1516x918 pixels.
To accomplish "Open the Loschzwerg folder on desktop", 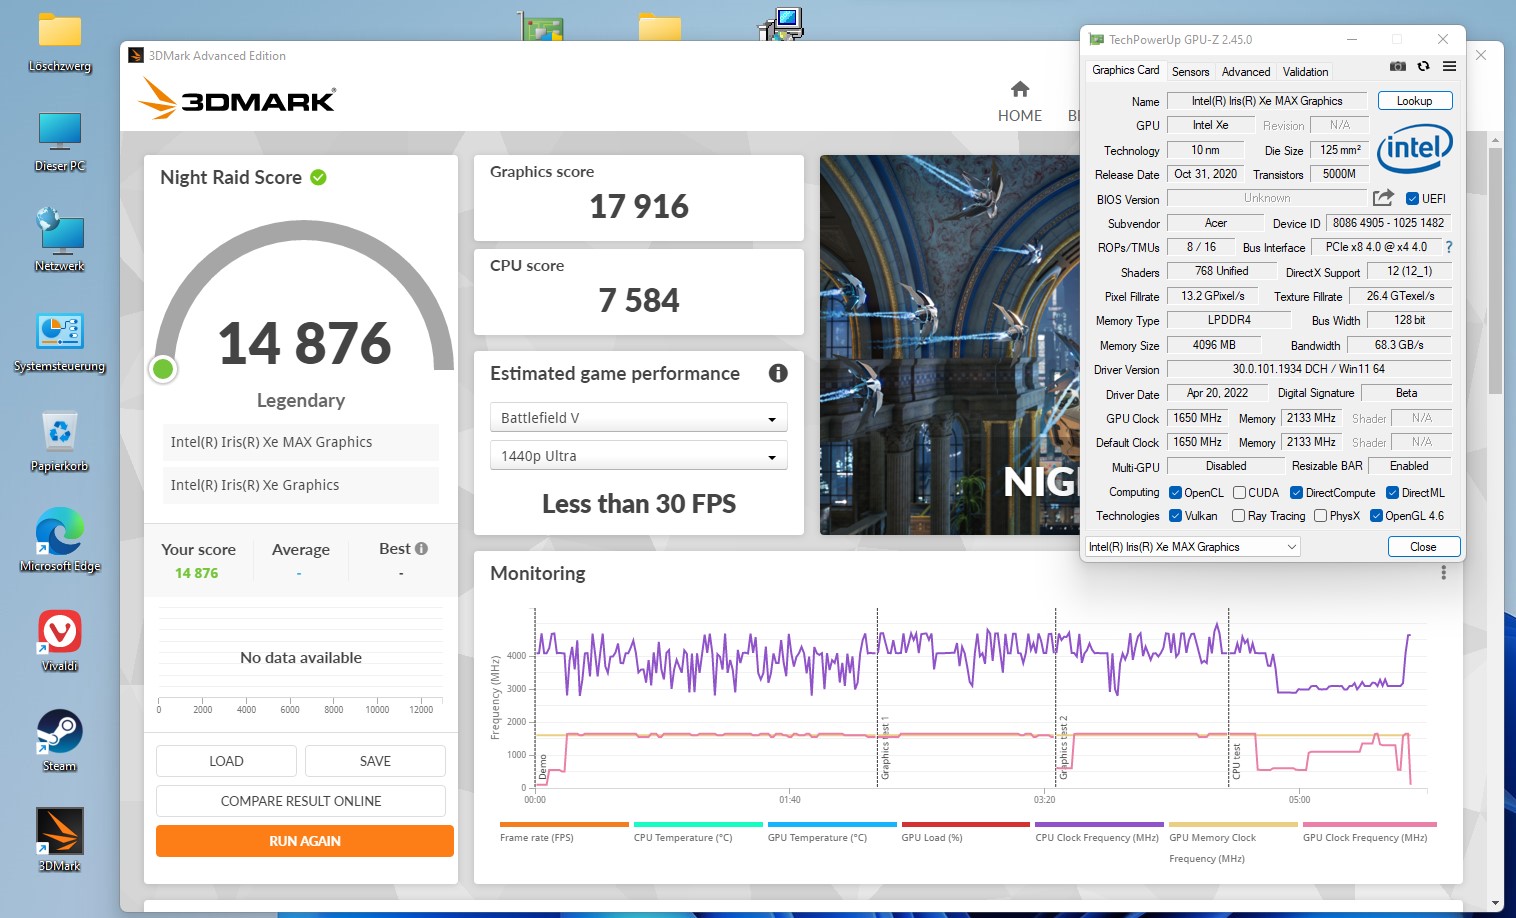I will tap(60, 42).
